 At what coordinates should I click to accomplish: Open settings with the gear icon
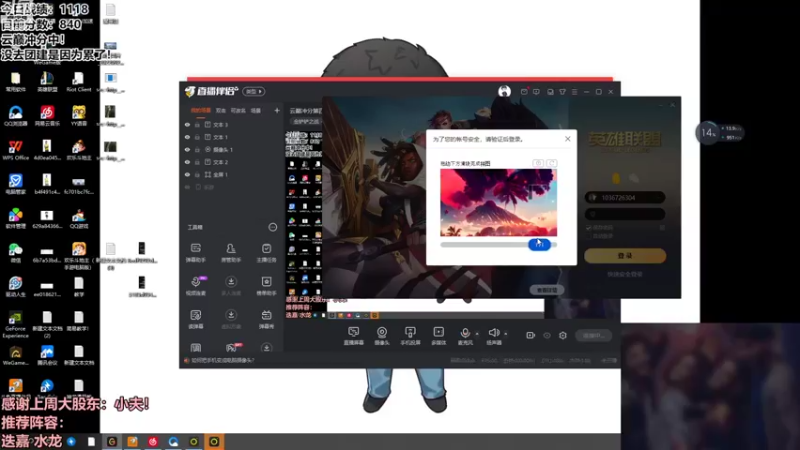tap(563, 335)
